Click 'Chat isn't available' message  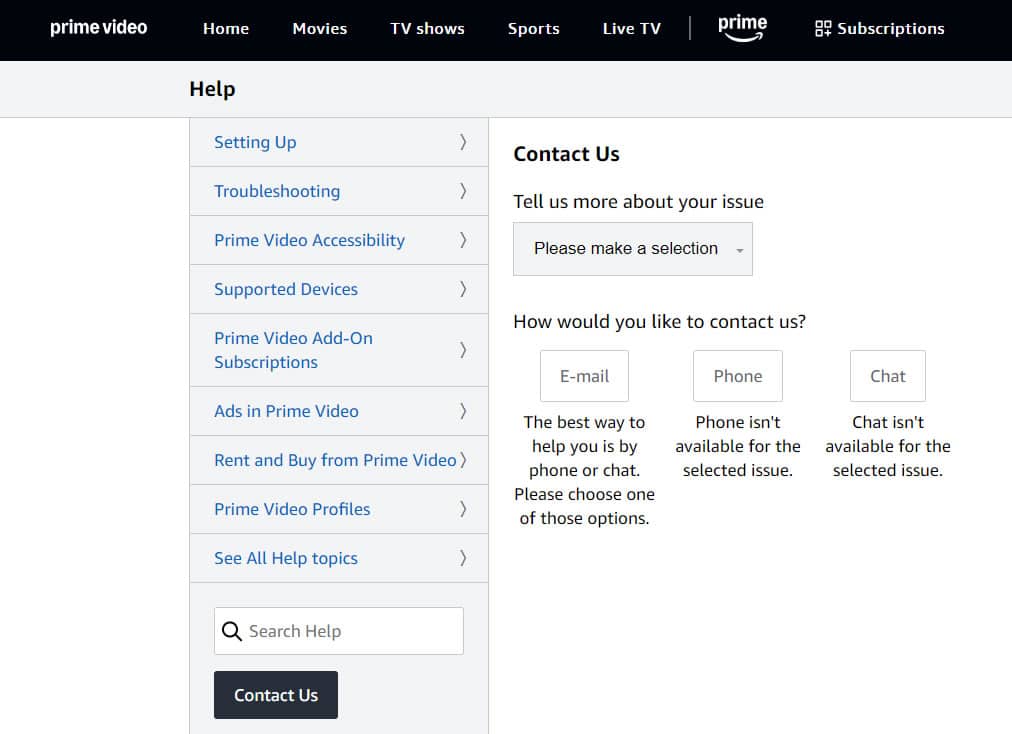click(x=887, y=446)
